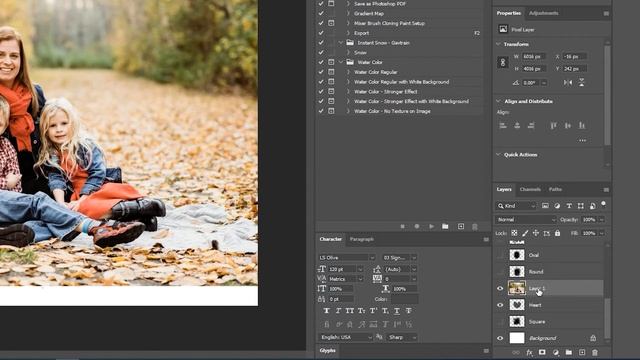Image resolution: width=640 pixels, height=360 pixels.
Task: Create new fill or adjustment layer
Action: (x=556, y=353)
